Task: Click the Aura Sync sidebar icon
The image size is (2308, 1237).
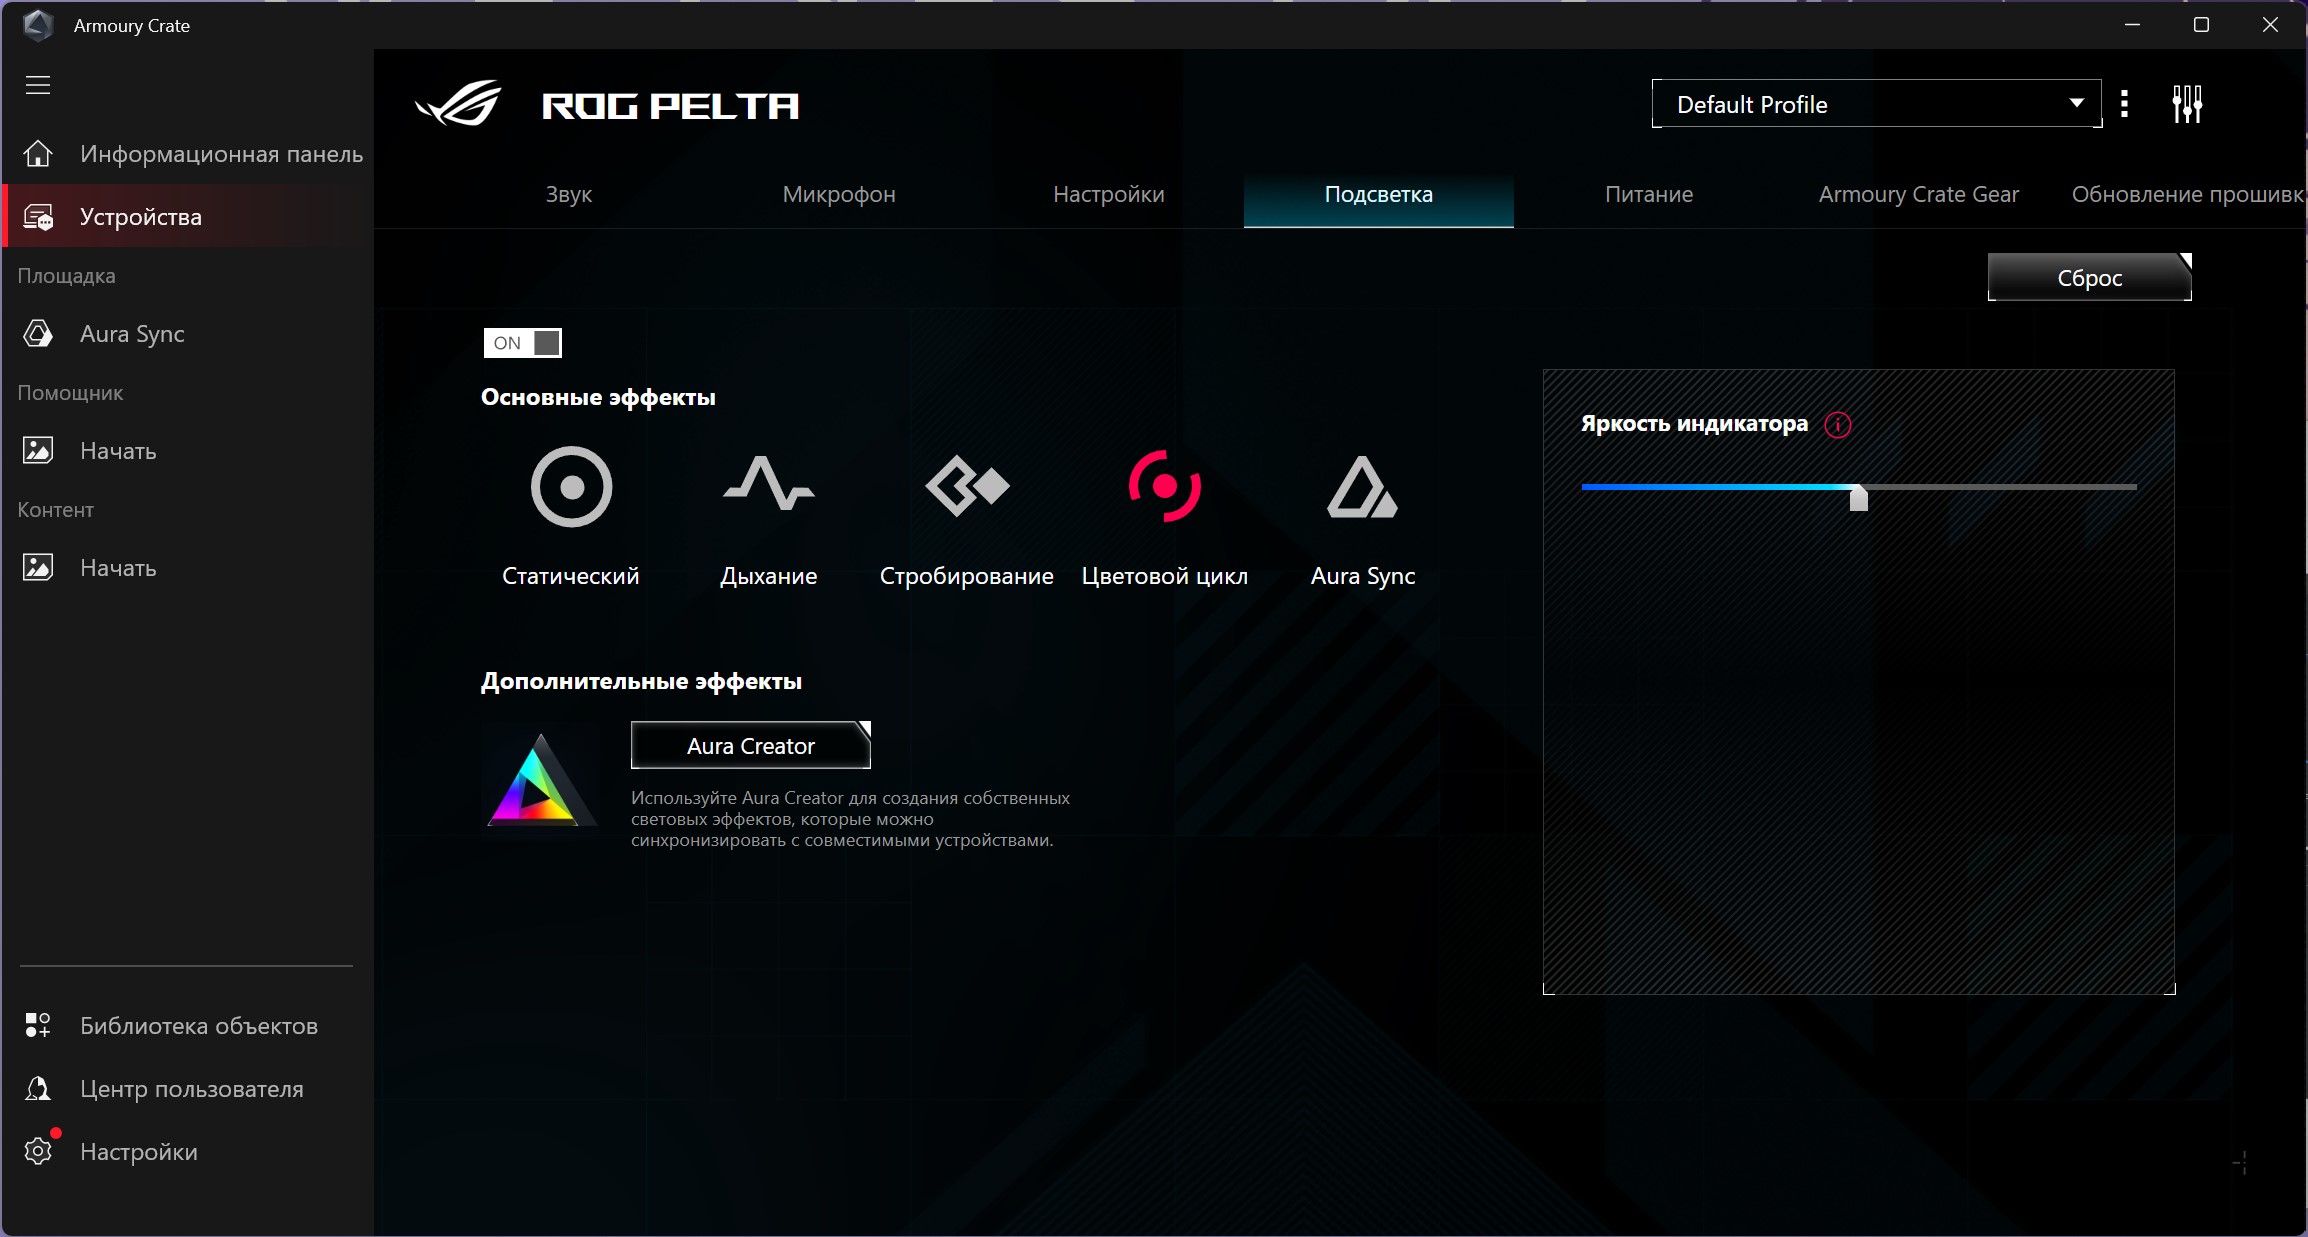Action: coord(38,334)
